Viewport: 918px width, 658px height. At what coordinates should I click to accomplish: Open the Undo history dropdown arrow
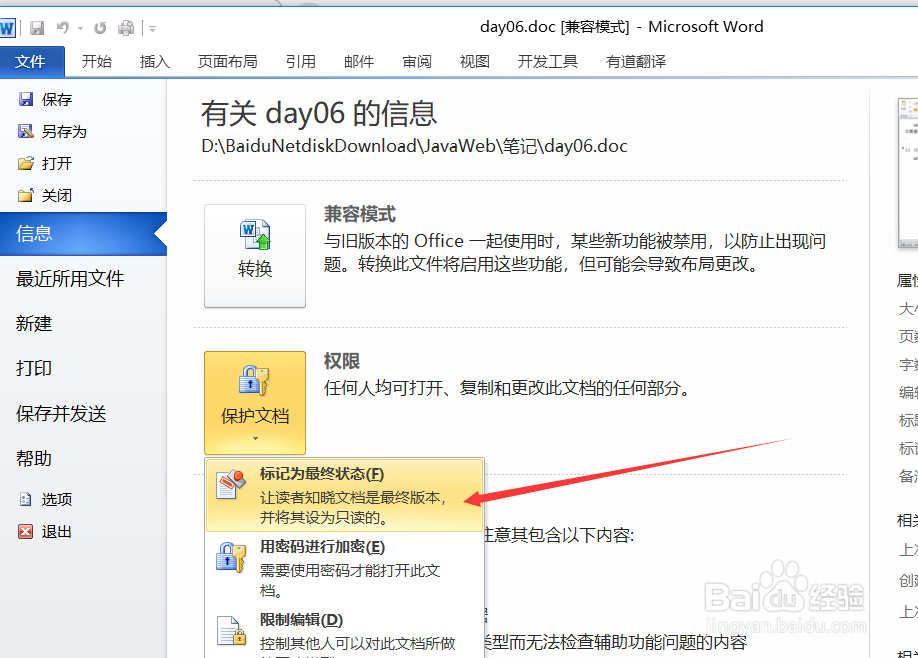click(80, 28)
